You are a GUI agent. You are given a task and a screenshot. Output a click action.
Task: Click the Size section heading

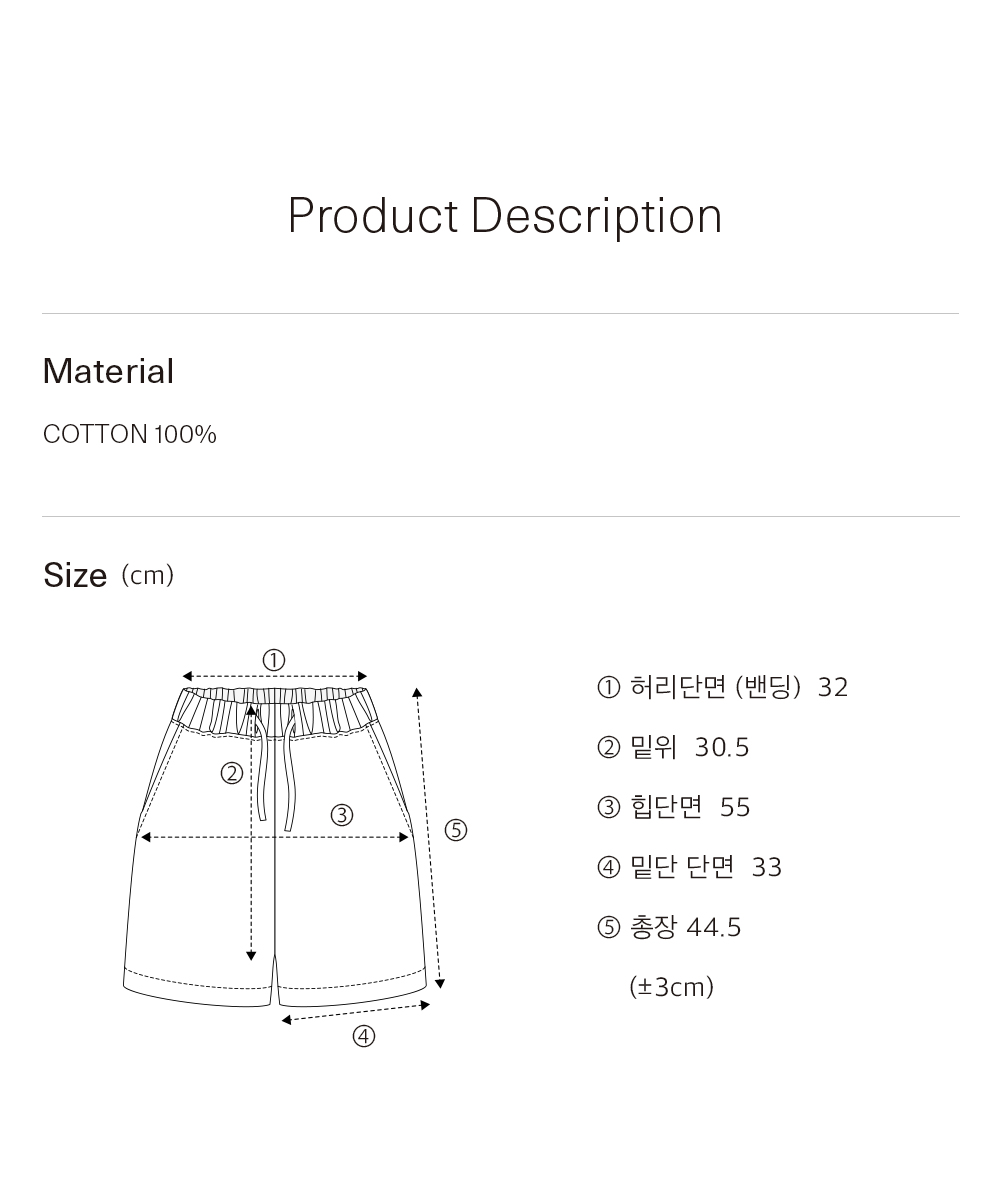tap(75, 575)
